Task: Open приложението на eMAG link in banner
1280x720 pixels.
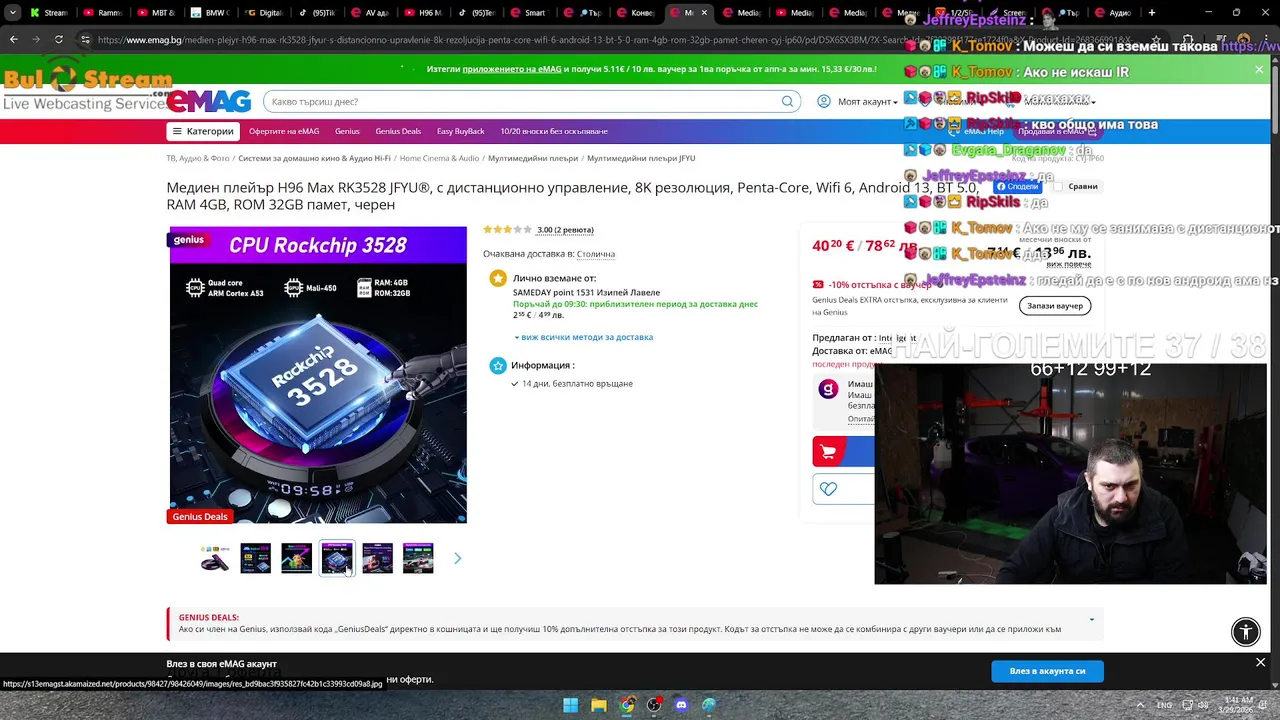Action: (x=512, y=69)
